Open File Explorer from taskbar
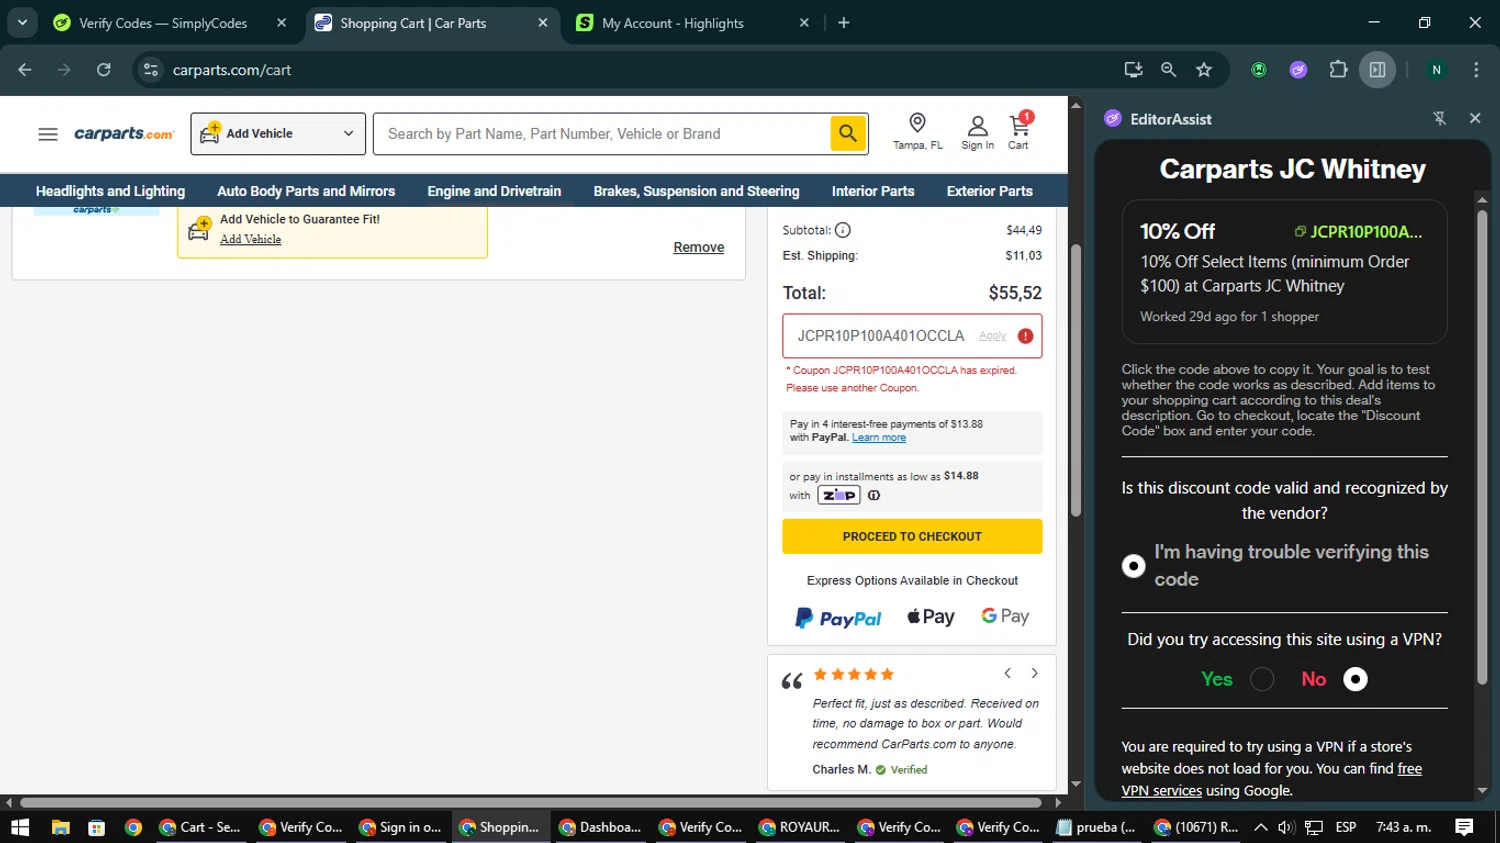Screen dimensions: 1500x843 click(60, 827)
